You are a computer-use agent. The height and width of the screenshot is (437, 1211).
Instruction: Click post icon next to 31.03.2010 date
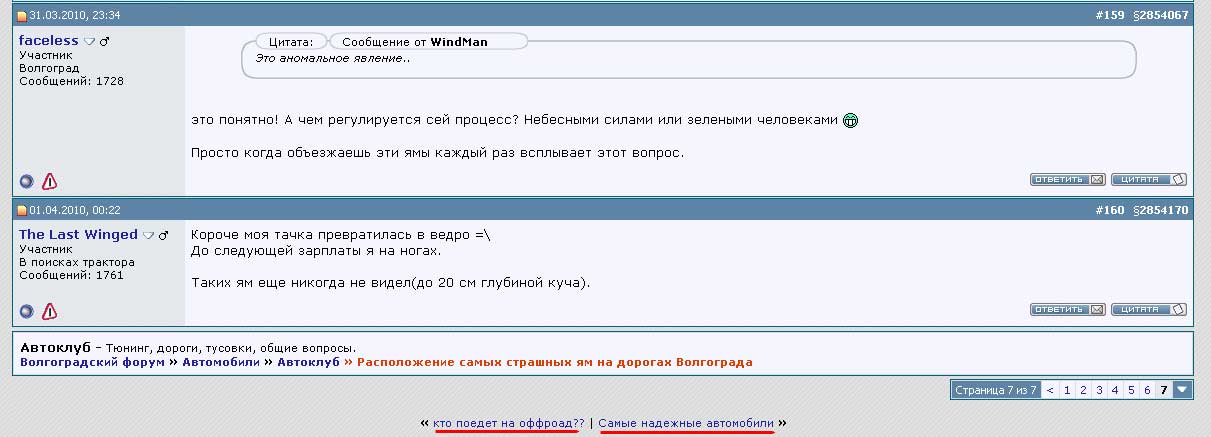[x=22, y=16]
